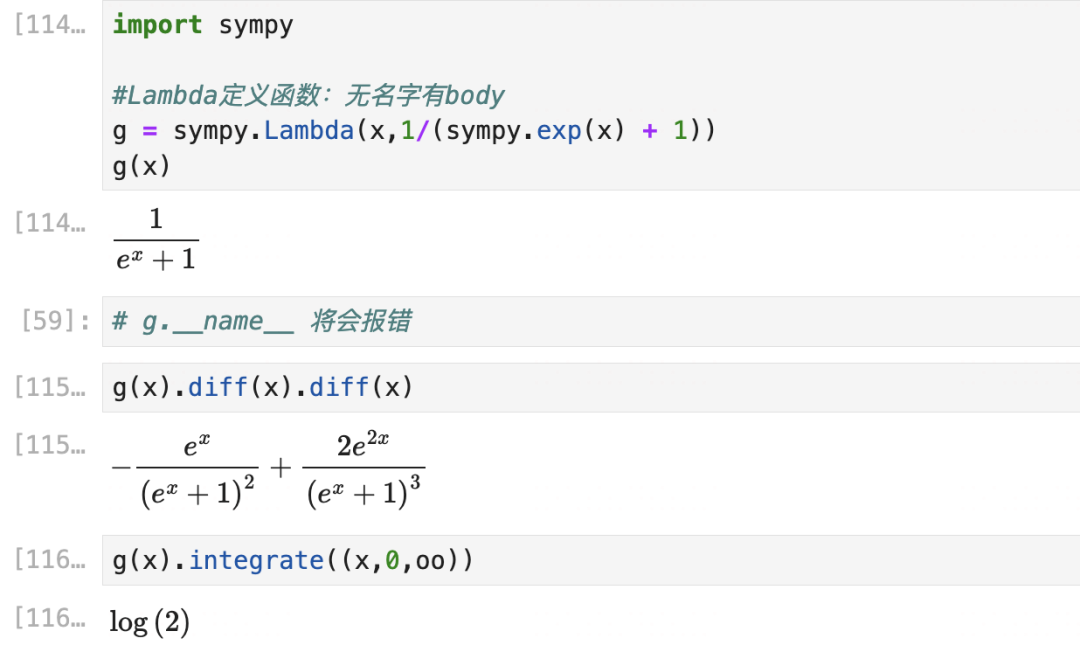Screen dimensions: 1080x652
Task: Click the output prompt next to log(2)
Action: tap(50, 619)
